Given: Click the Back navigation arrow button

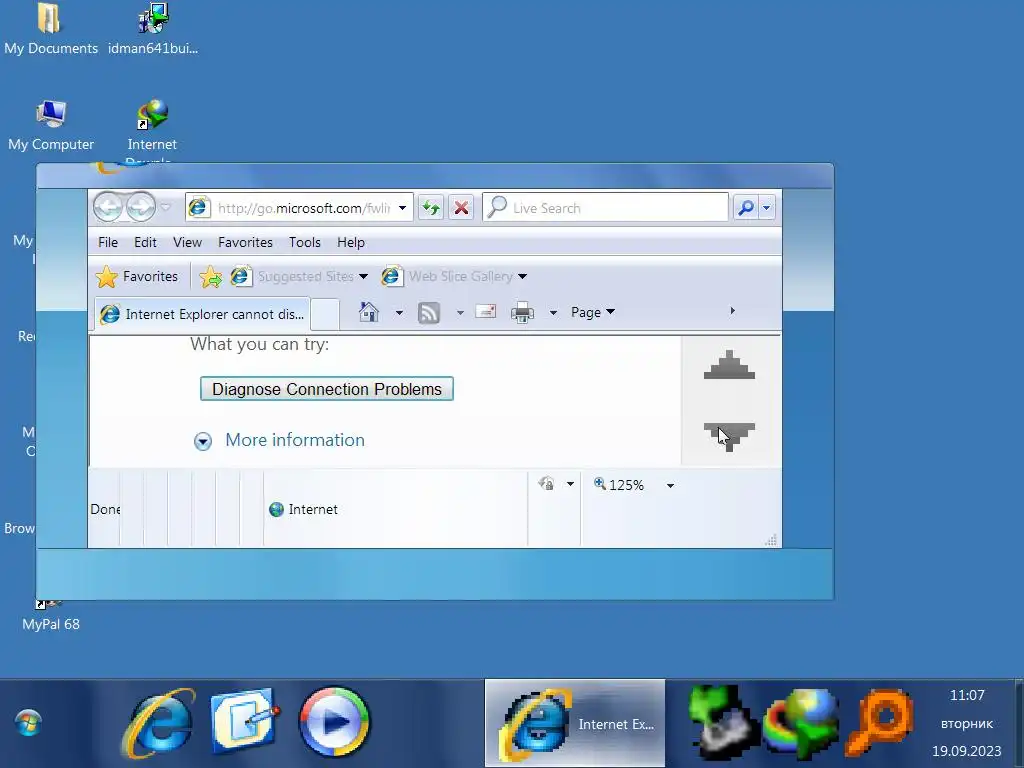Looking at the screenshot, I should point(108,208).
